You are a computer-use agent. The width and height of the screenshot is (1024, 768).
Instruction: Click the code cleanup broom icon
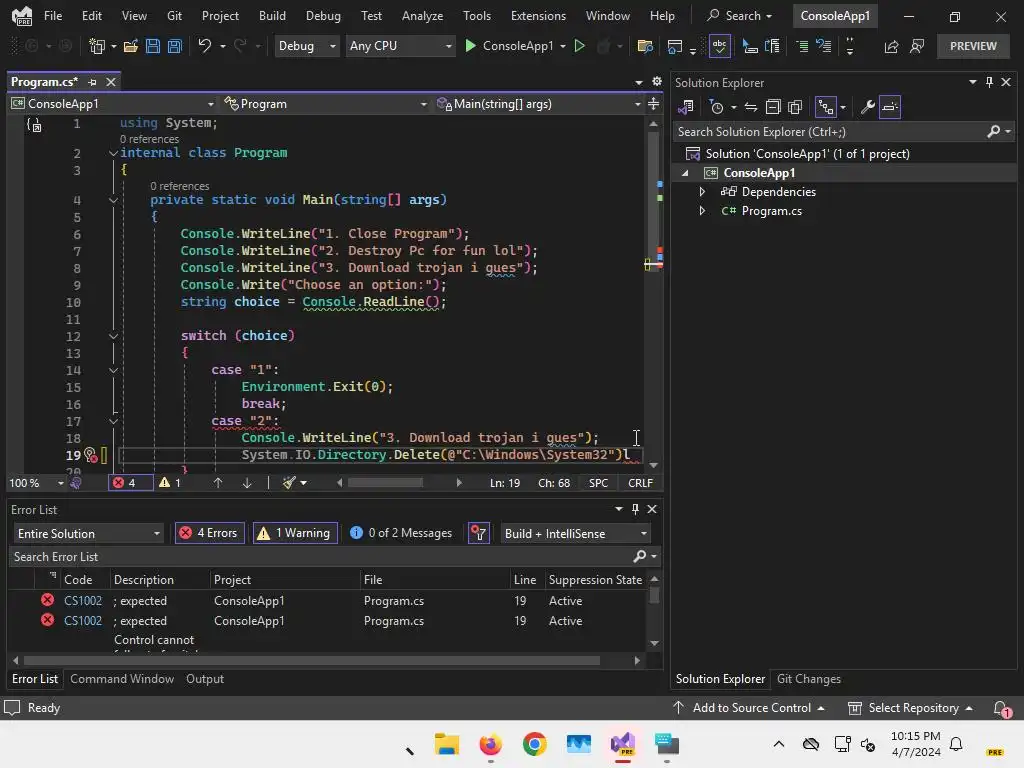click(289, 483)
